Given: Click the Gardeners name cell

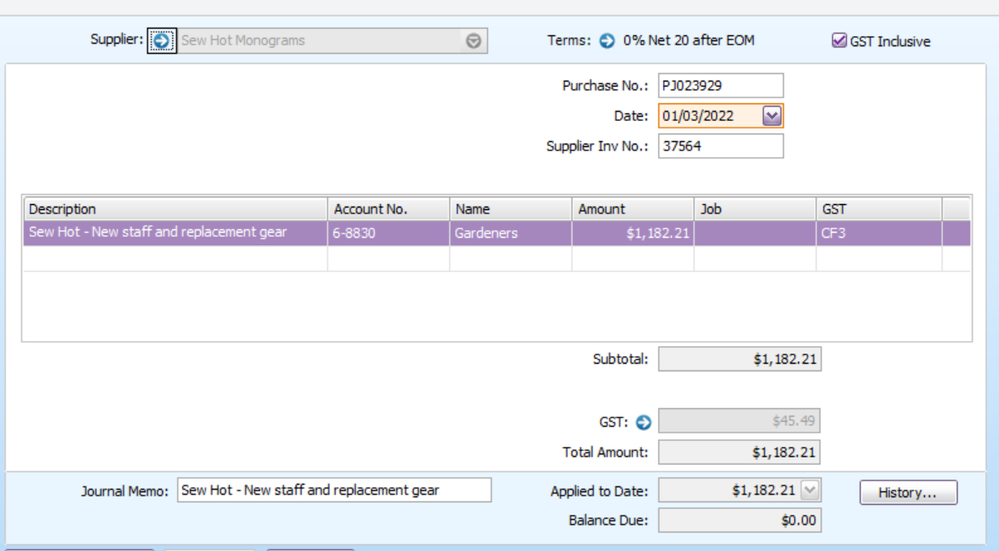Looking at the screenshot, I should point(510,233).
